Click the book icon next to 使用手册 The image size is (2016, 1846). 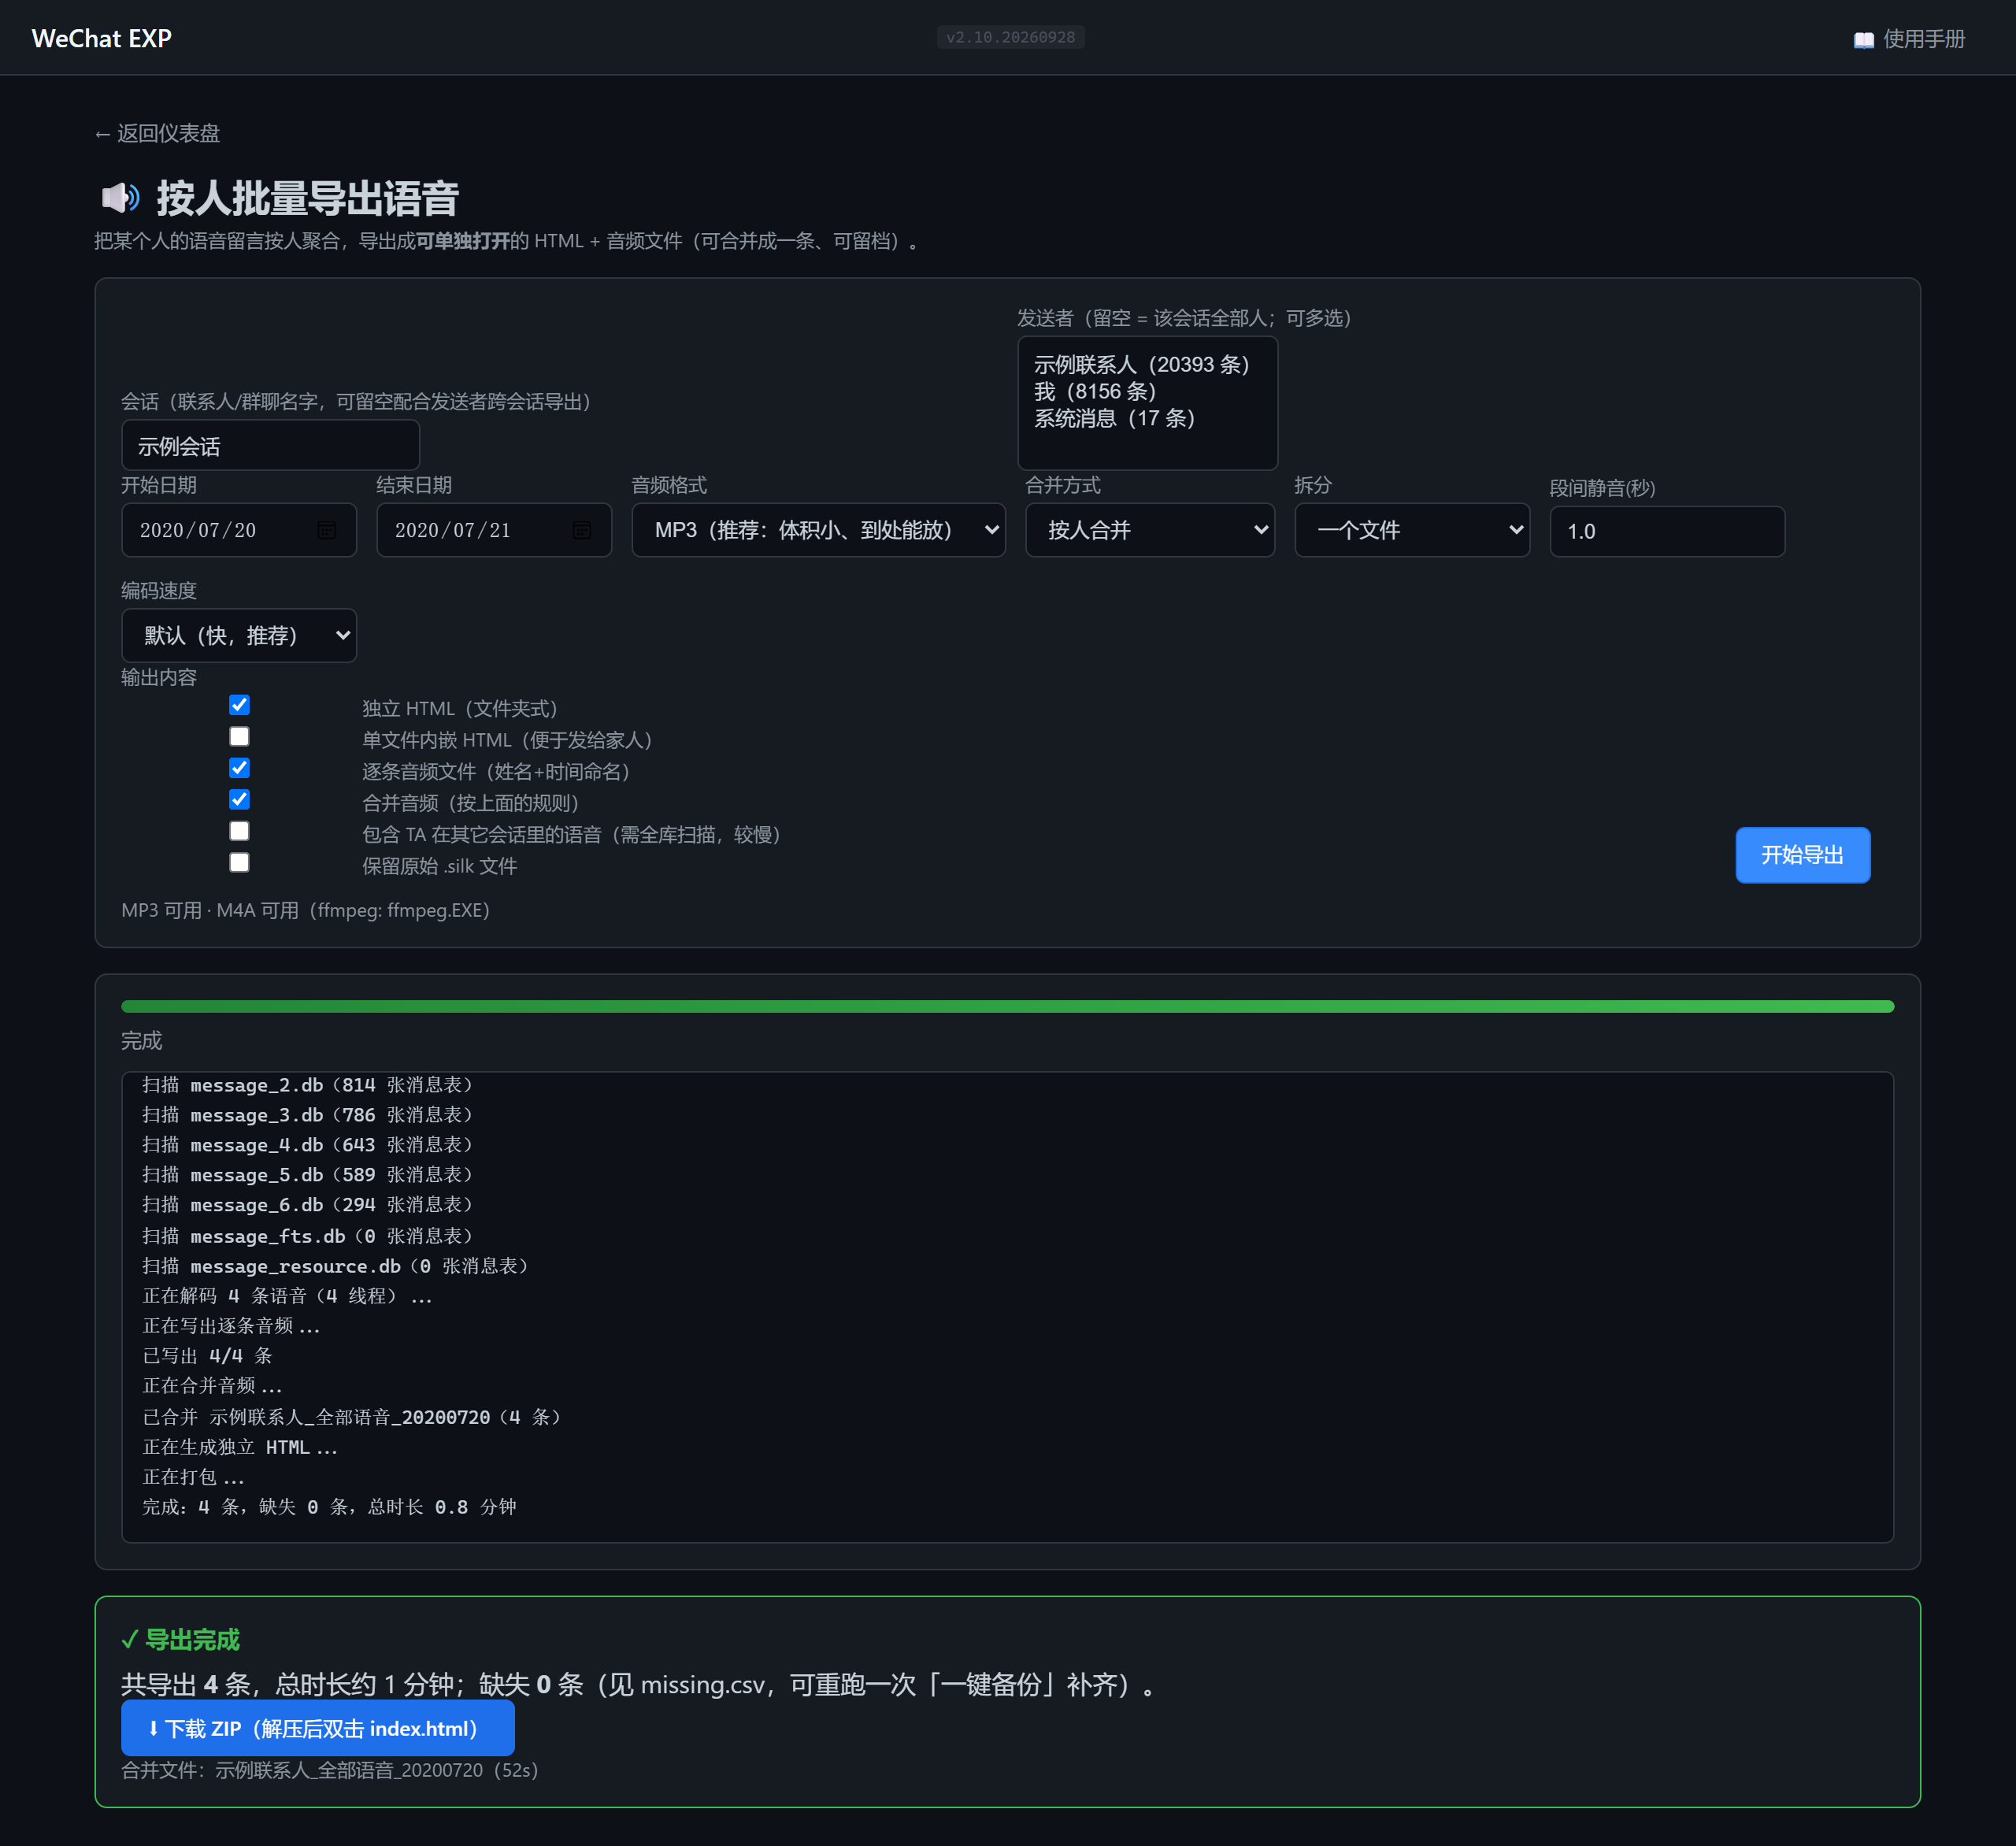(x=1863, y=40)
